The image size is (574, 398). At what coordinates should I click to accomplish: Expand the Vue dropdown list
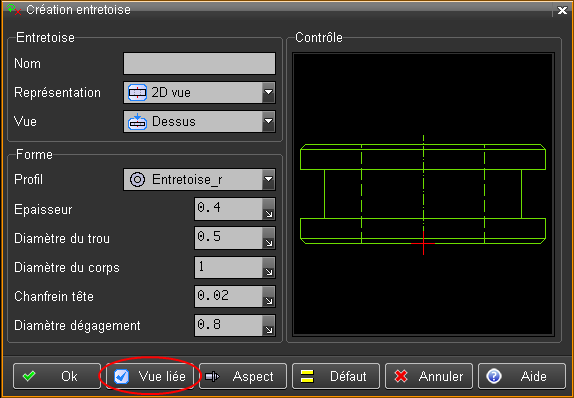tap(269, 121)
